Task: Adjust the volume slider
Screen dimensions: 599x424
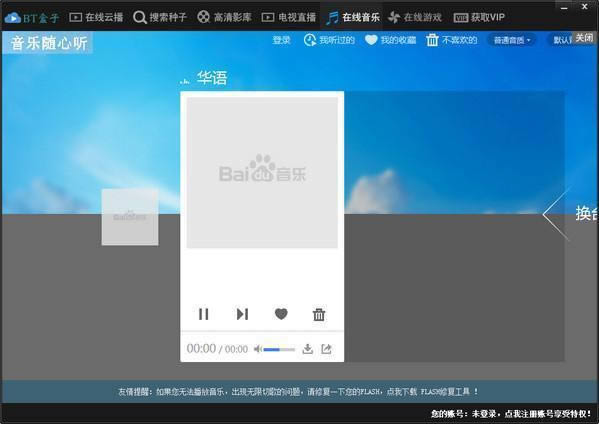Action: pyautogui.click(x=279, y=349)
